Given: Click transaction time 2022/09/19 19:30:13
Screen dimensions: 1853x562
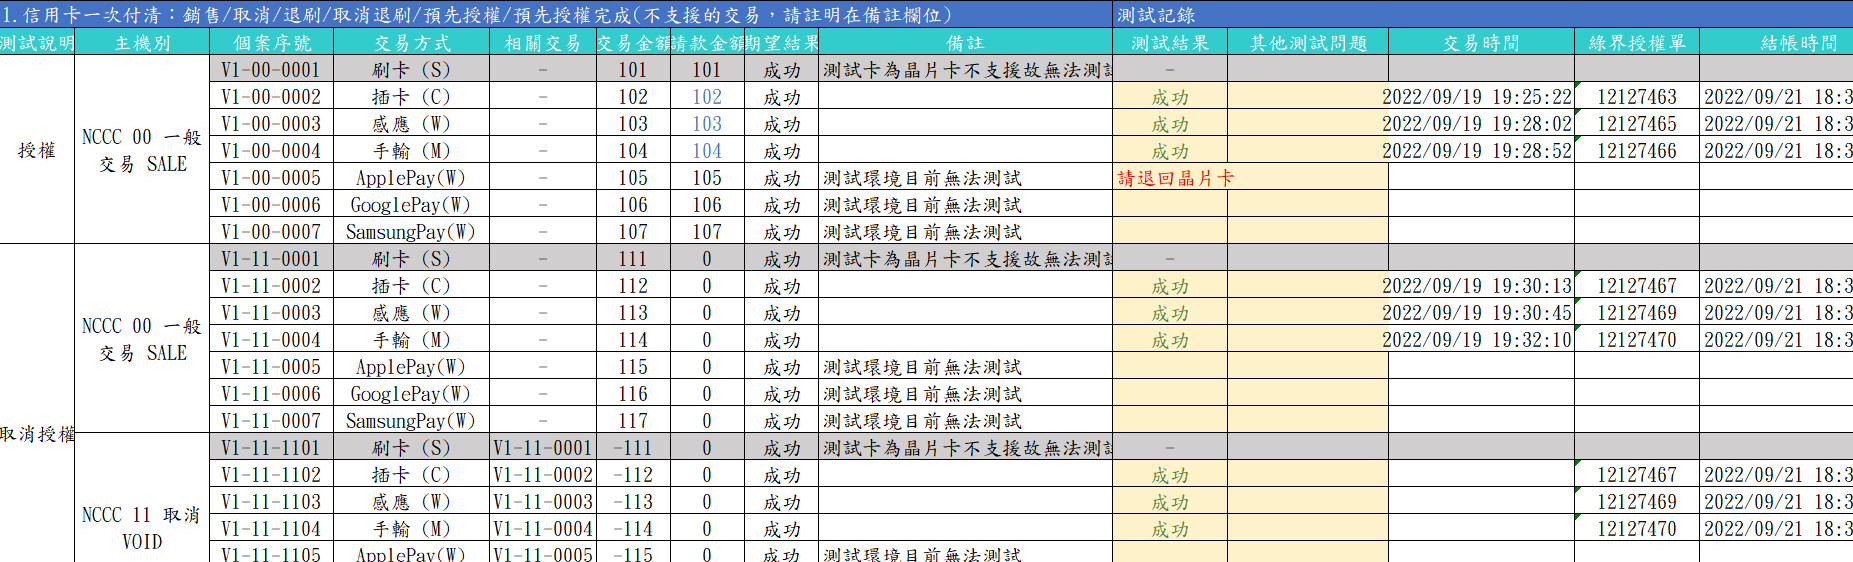Looking at the screenshot, I should [1481, 285].
